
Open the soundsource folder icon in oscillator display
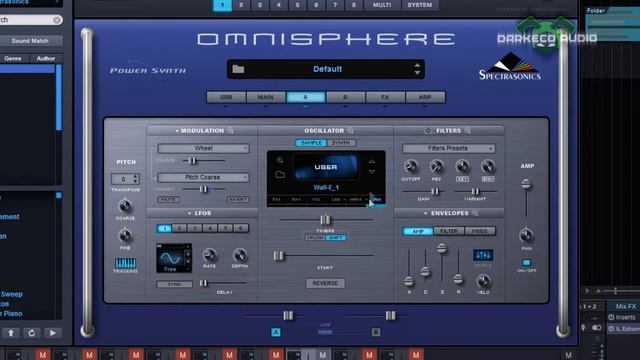point(280,175)
